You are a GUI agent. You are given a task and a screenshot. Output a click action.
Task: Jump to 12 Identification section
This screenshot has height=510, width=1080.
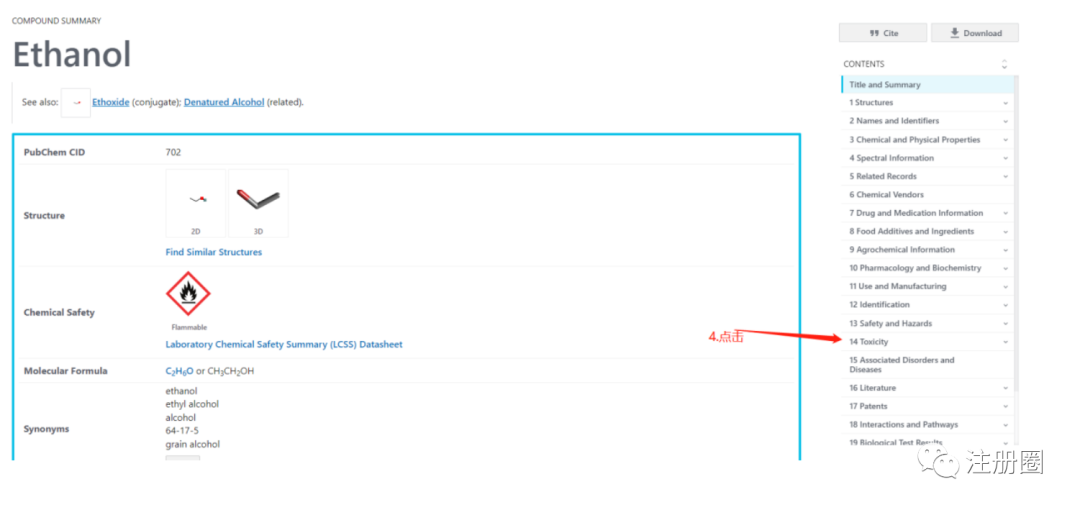coord(879,304)
